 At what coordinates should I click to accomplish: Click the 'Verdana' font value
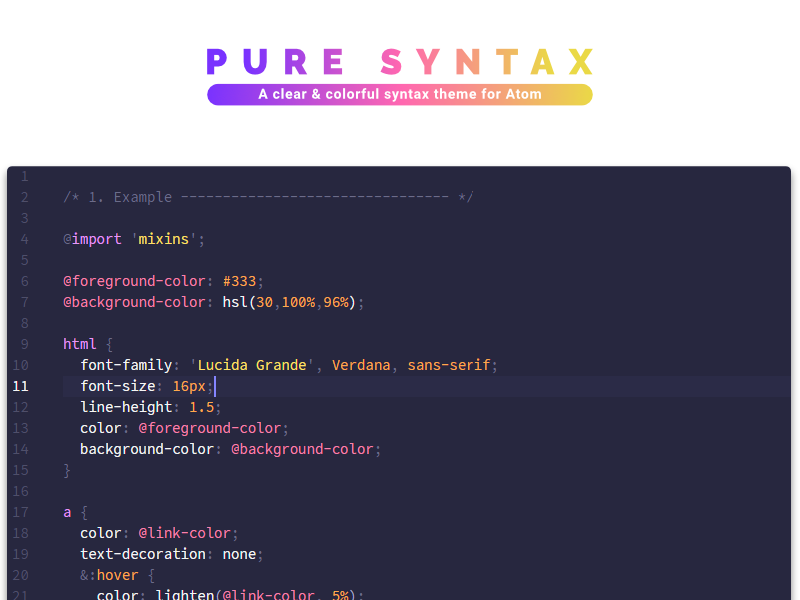tap(361, 365)
